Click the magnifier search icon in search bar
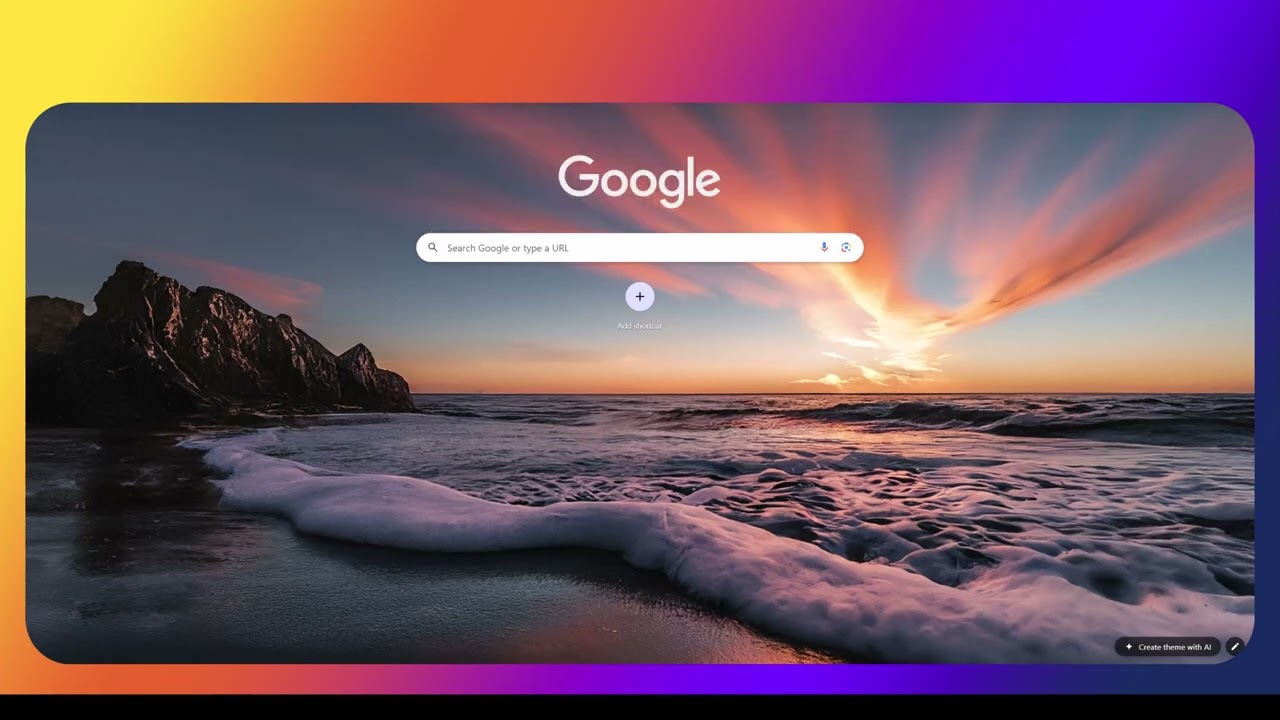Screen dimensions: 1280x720 pos(433,248)
